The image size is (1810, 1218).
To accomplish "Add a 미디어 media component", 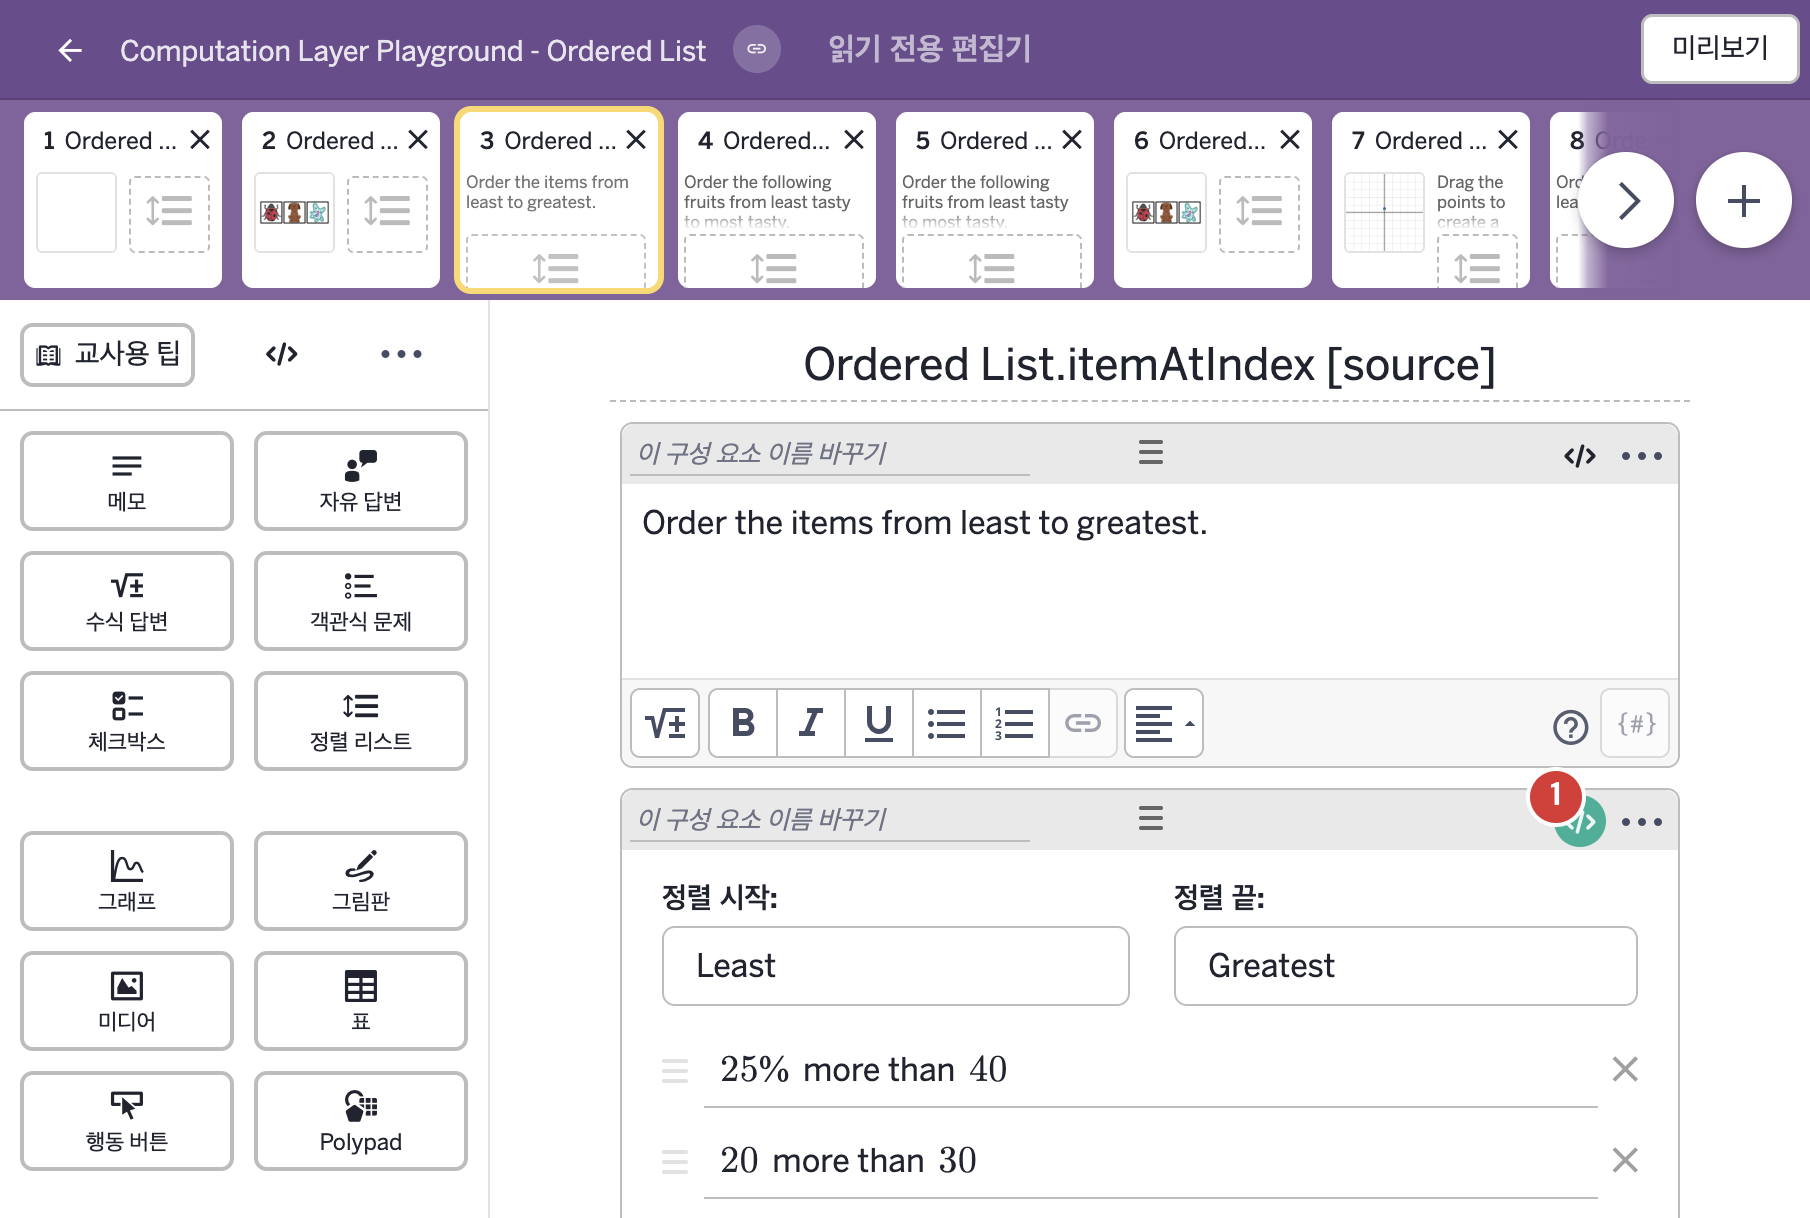I will coord(127,1001).
